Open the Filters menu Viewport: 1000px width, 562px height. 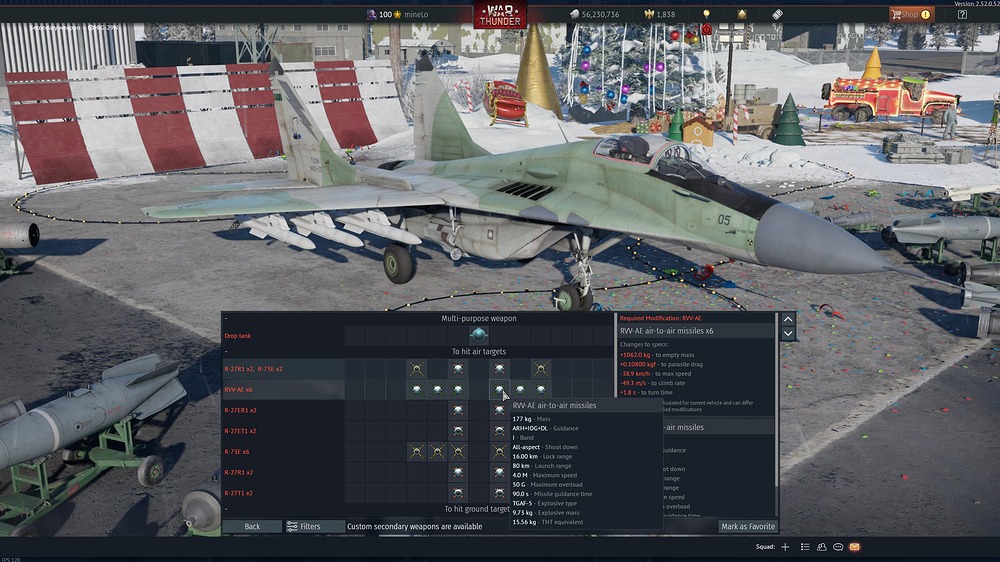tap(304, 526)
